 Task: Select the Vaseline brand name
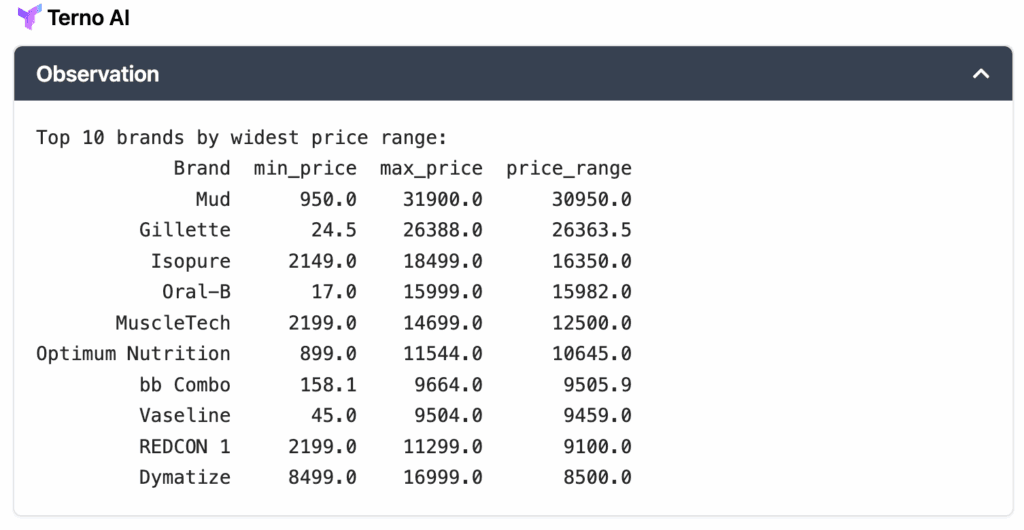[x=185, y=415]
